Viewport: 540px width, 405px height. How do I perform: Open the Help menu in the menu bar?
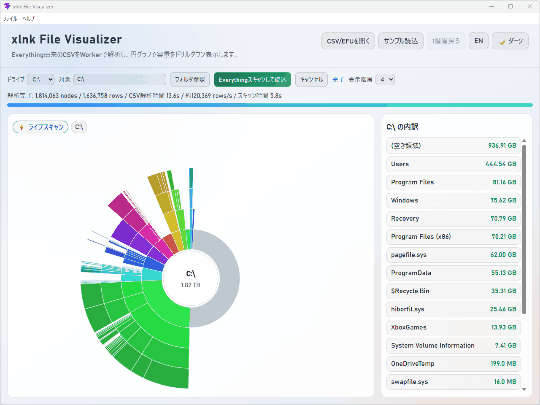coord(28,19)
